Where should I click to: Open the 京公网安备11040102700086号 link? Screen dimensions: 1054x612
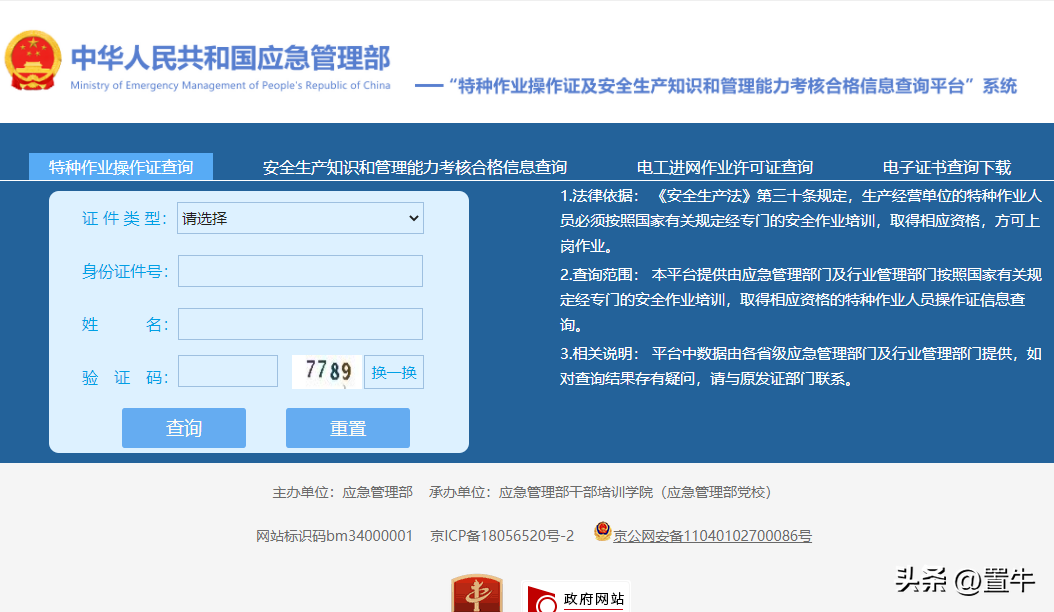712,536
